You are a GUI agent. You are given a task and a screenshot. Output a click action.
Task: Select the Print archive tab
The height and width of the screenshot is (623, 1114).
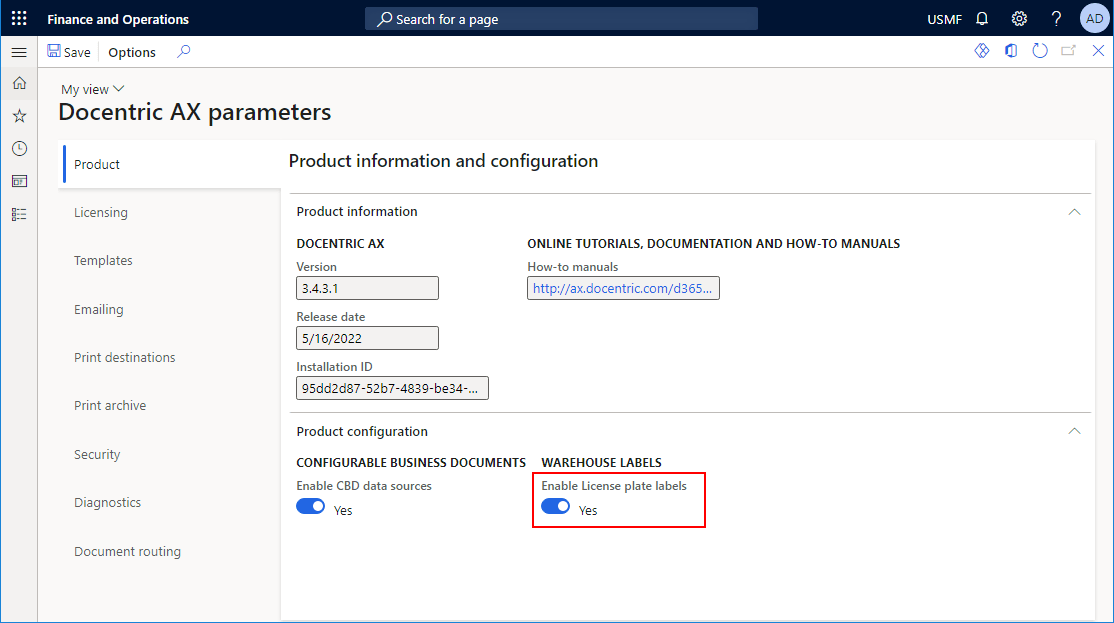coord(171,406)
